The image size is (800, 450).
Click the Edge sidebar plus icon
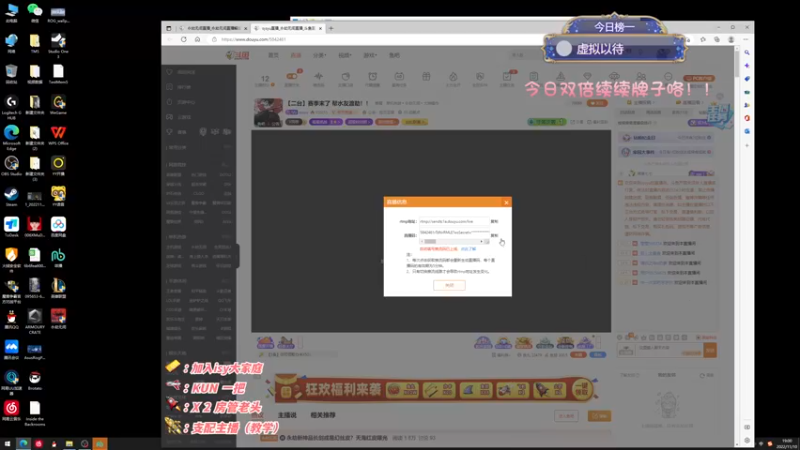(747, 145)
